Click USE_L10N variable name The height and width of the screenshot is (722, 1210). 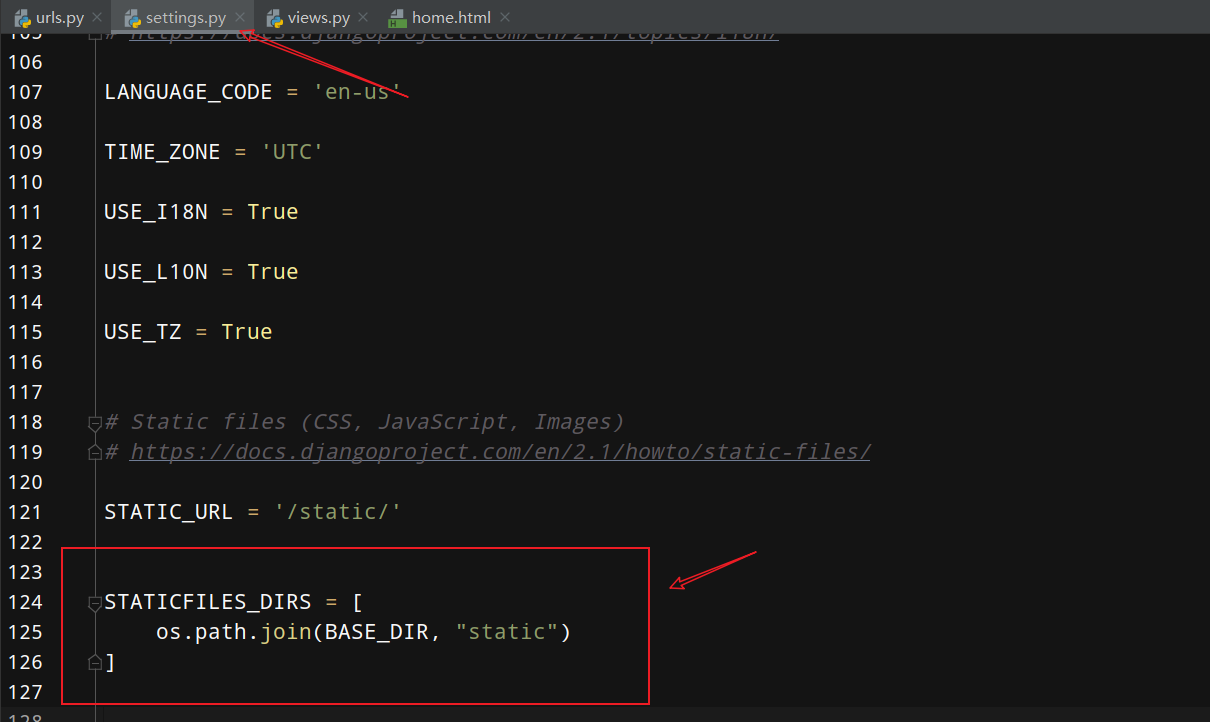tap(156, 272)
